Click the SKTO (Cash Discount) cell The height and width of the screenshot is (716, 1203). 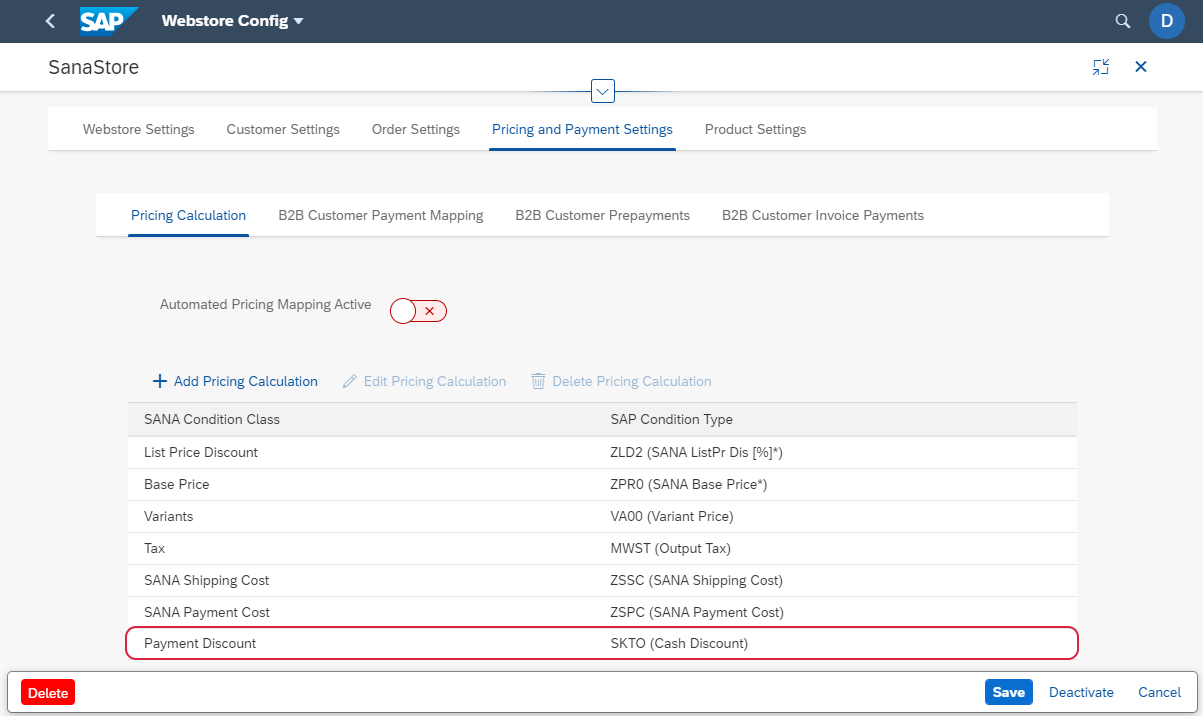click(679, 644)
